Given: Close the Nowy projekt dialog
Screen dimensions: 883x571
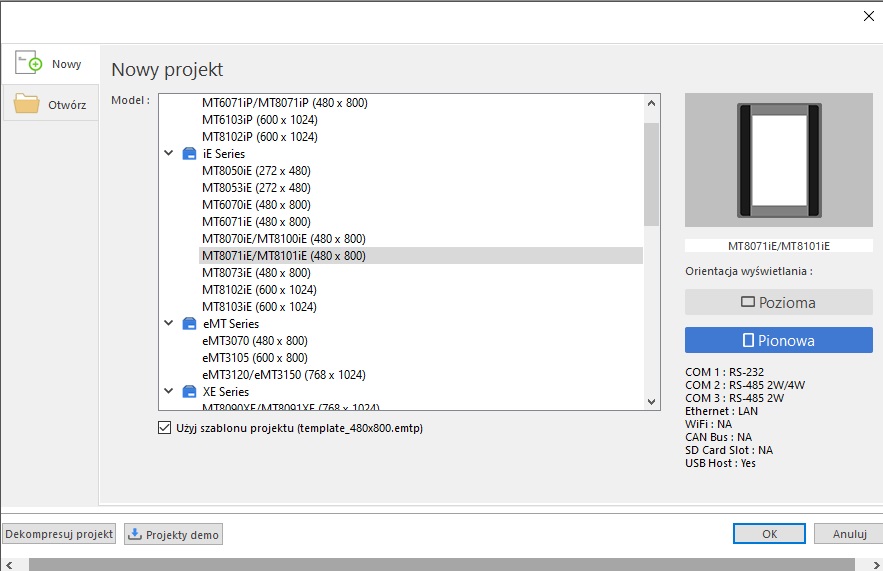Looking at the screenshot, I should (x=868, y=16).
